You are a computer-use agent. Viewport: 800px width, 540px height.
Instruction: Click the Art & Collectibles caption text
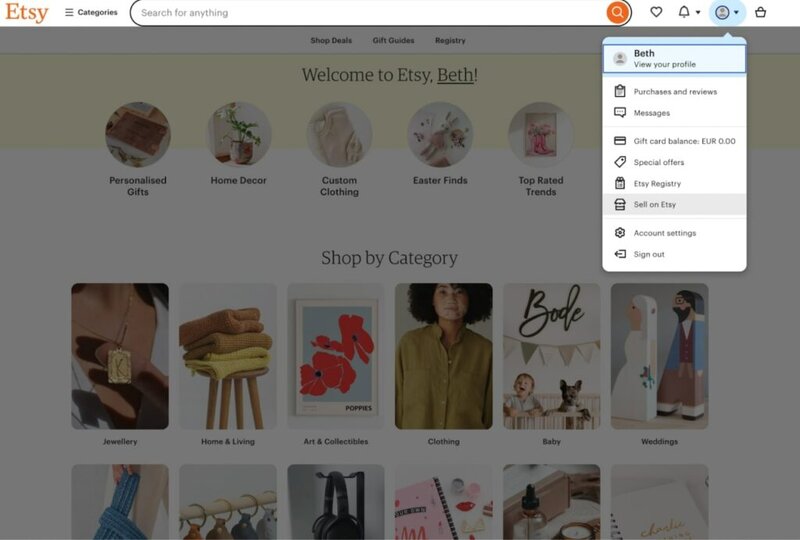336,441
